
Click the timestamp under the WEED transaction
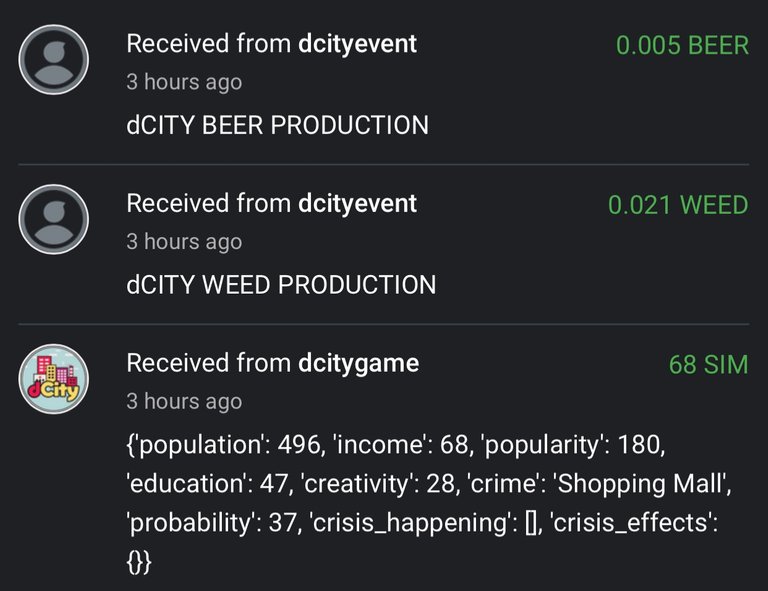(184, 241)
